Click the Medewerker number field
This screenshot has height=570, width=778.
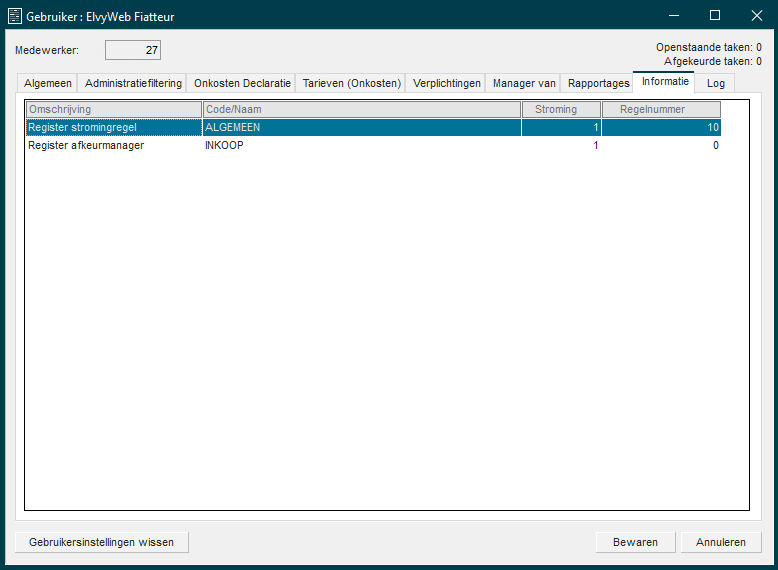click(x=133, y=50)
